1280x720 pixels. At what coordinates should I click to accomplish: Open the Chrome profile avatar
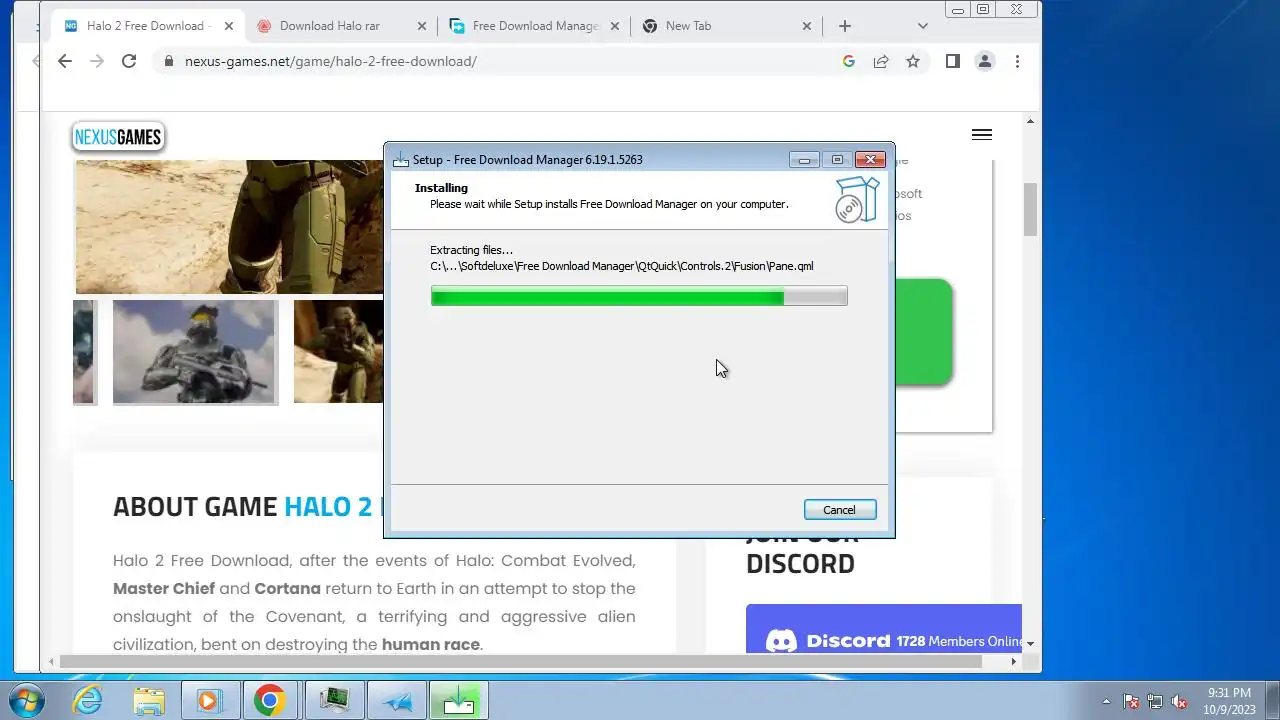[x=985, y=61]
